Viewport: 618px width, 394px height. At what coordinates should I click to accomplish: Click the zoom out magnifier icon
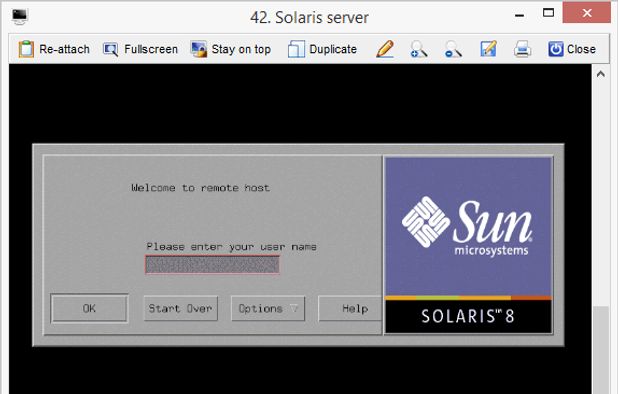pos(453,49)
